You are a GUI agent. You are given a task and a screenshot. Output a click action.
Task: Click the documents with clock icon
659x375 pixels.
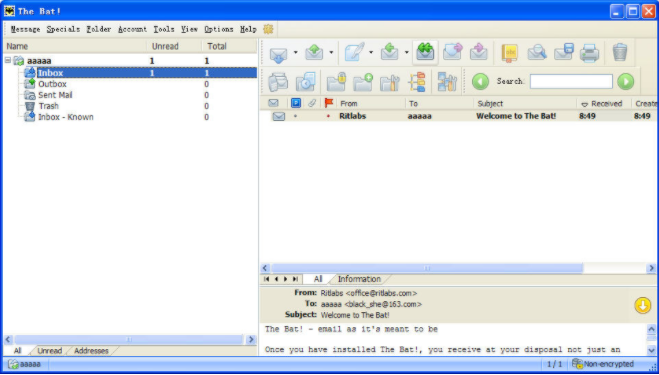coord(306,82)
